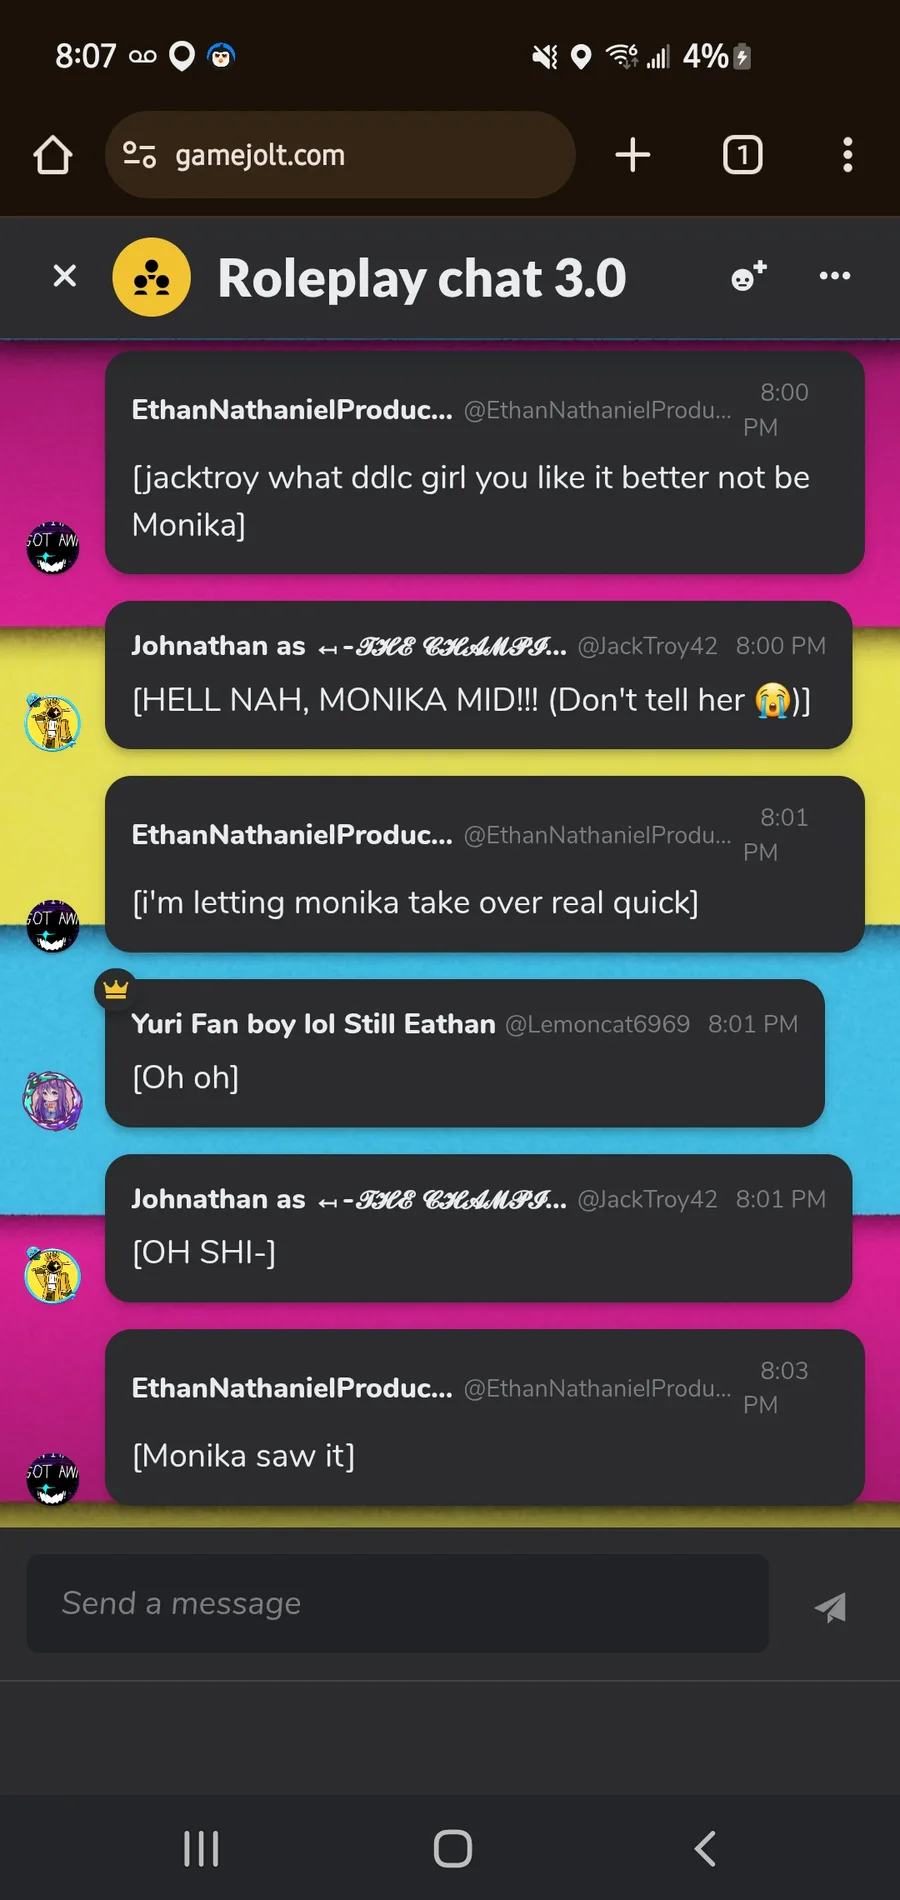Open Johnathan's avatar next to OH SHI- message
The height and width of the screenshot is (1900, 900).
click(53, 1276)
